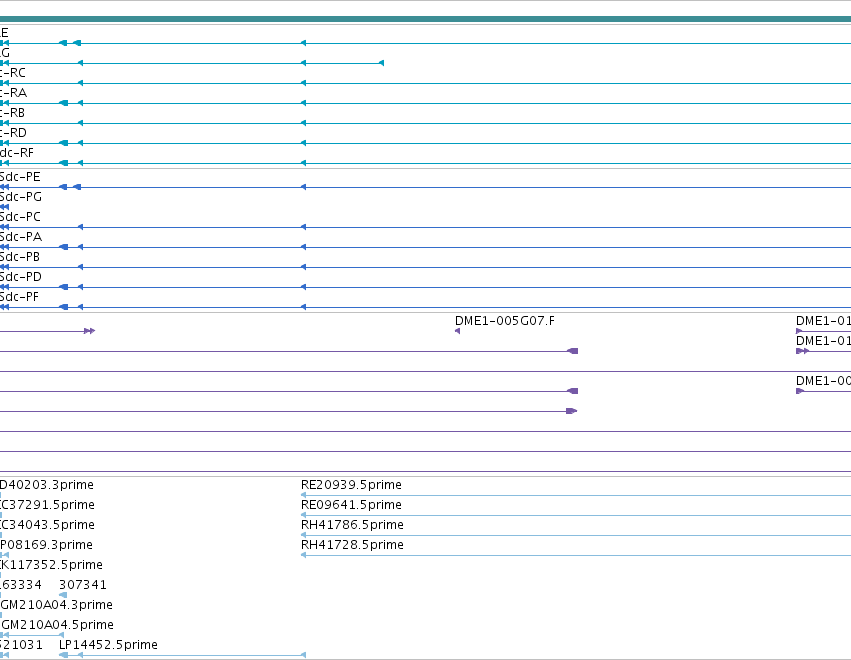
Task: Select the DME1-005G07.F label
Action: coord(505,321)
